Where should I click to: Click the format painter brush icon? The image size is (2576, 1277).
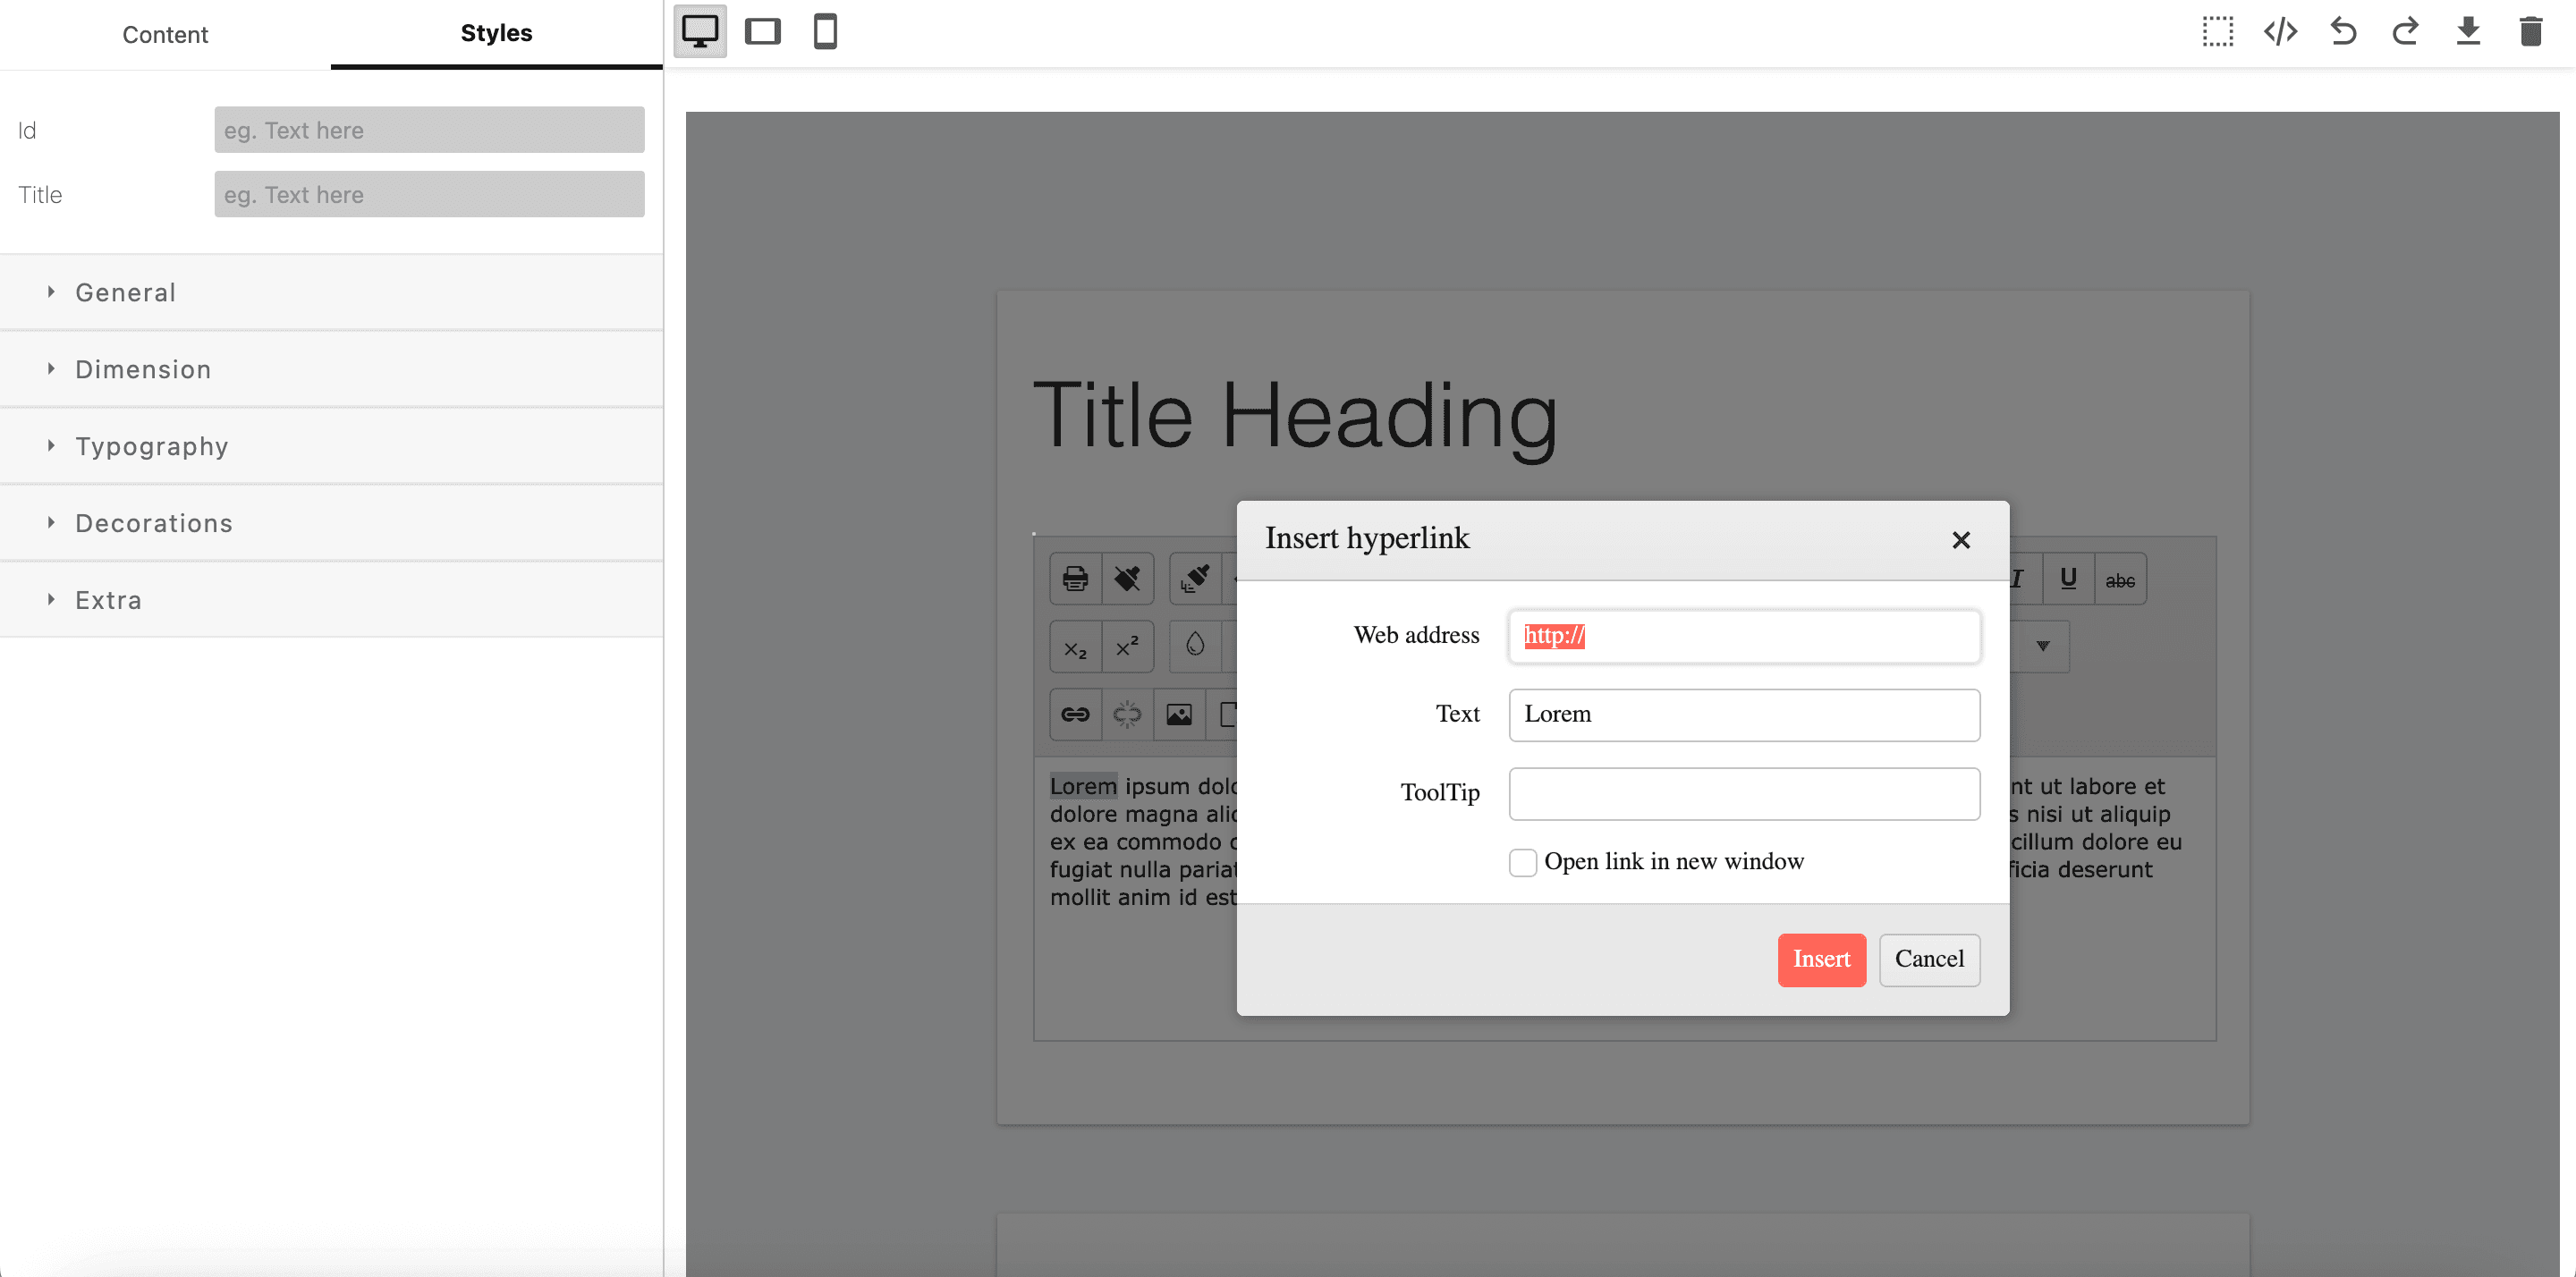(1195, 579)
